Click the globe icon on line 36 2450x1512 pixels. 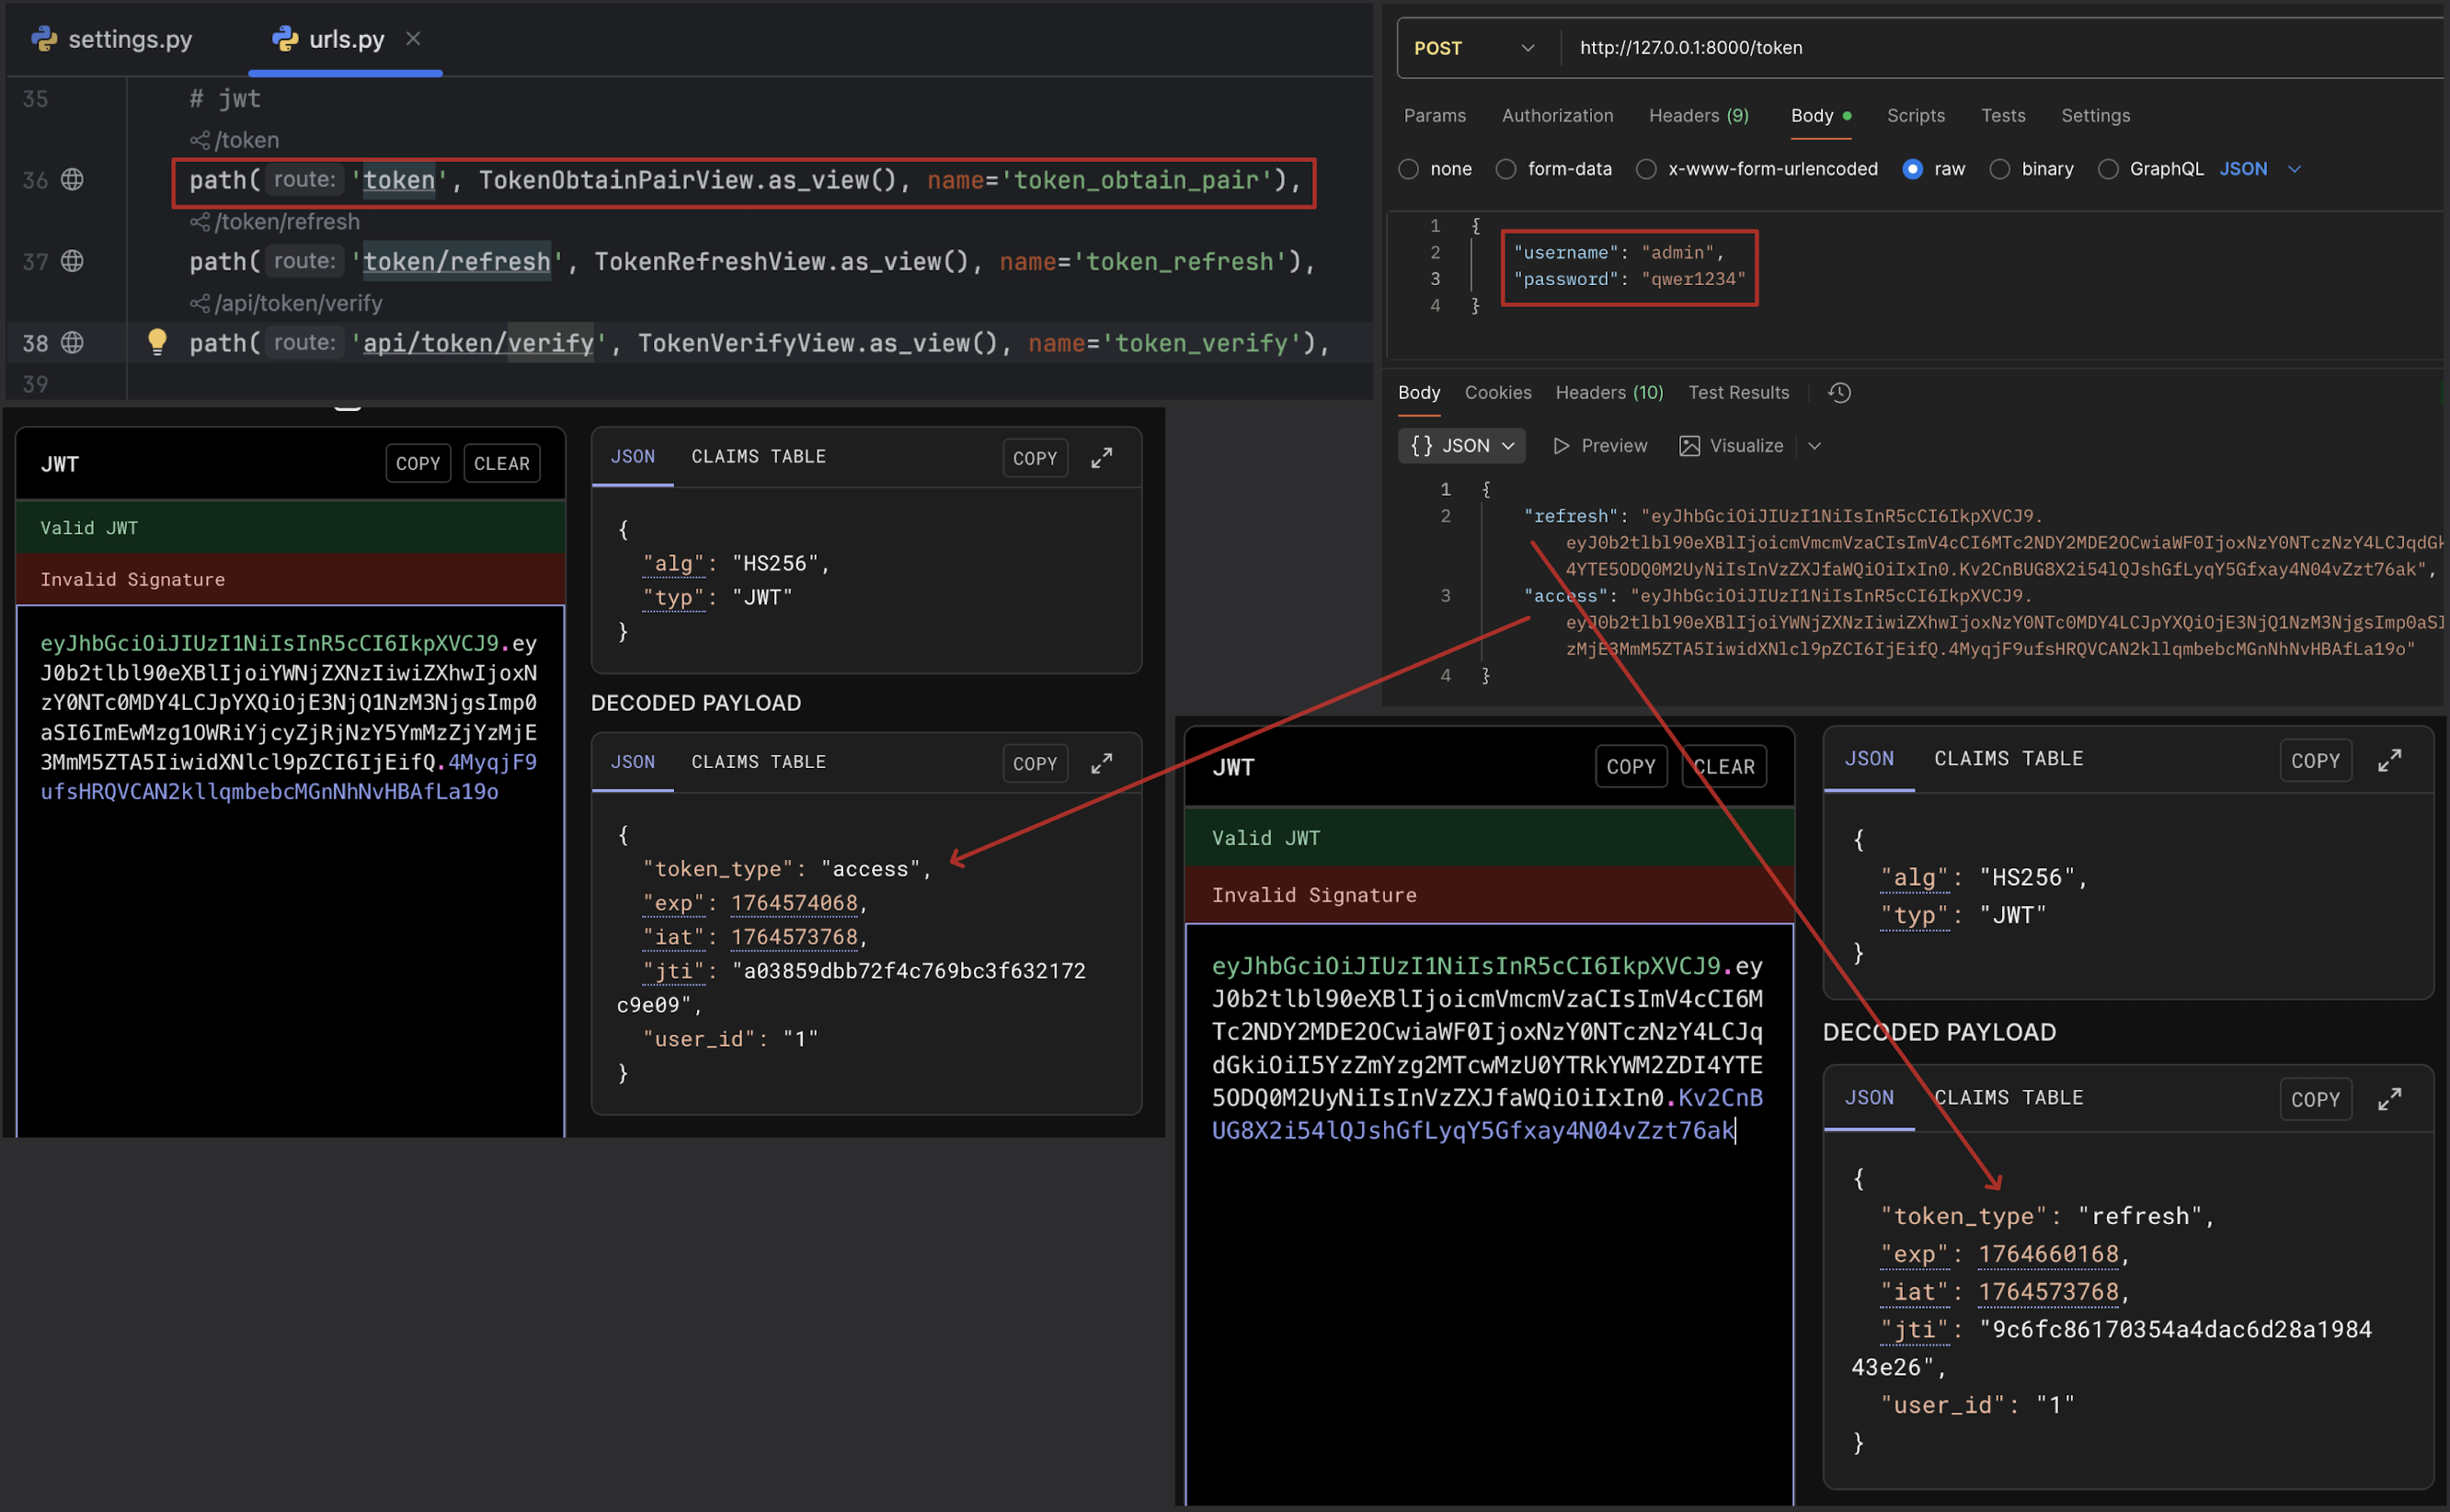(72, 180)
